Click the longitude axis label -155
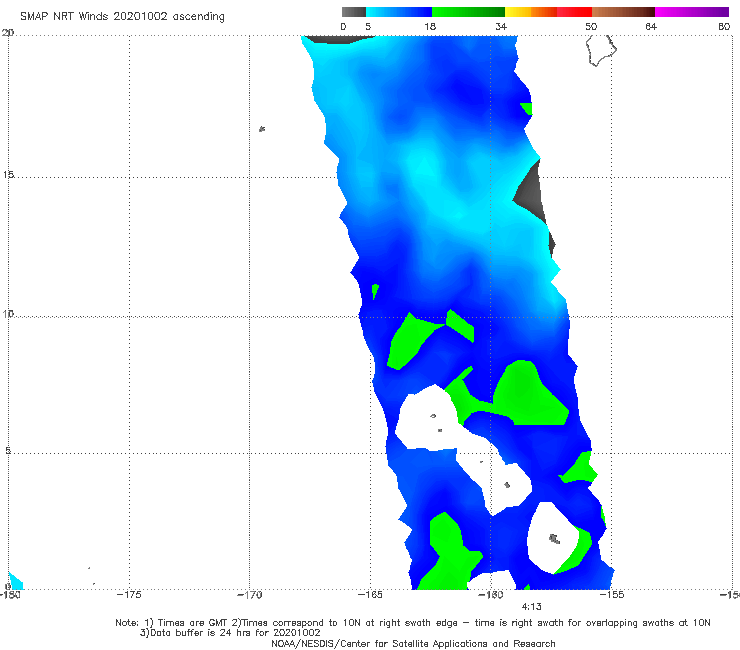This screenshot has height=650, width=740. point(612,595)
